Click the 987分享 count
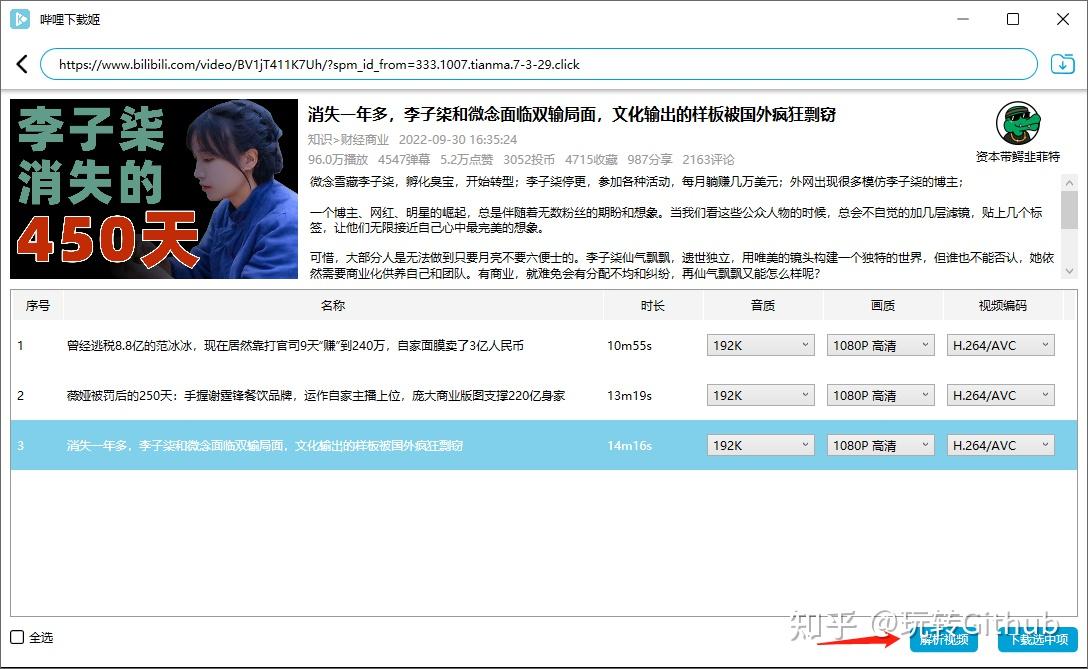Viewport: 1088px width, 669px height. pyautogui.click(x=649, y=160)
